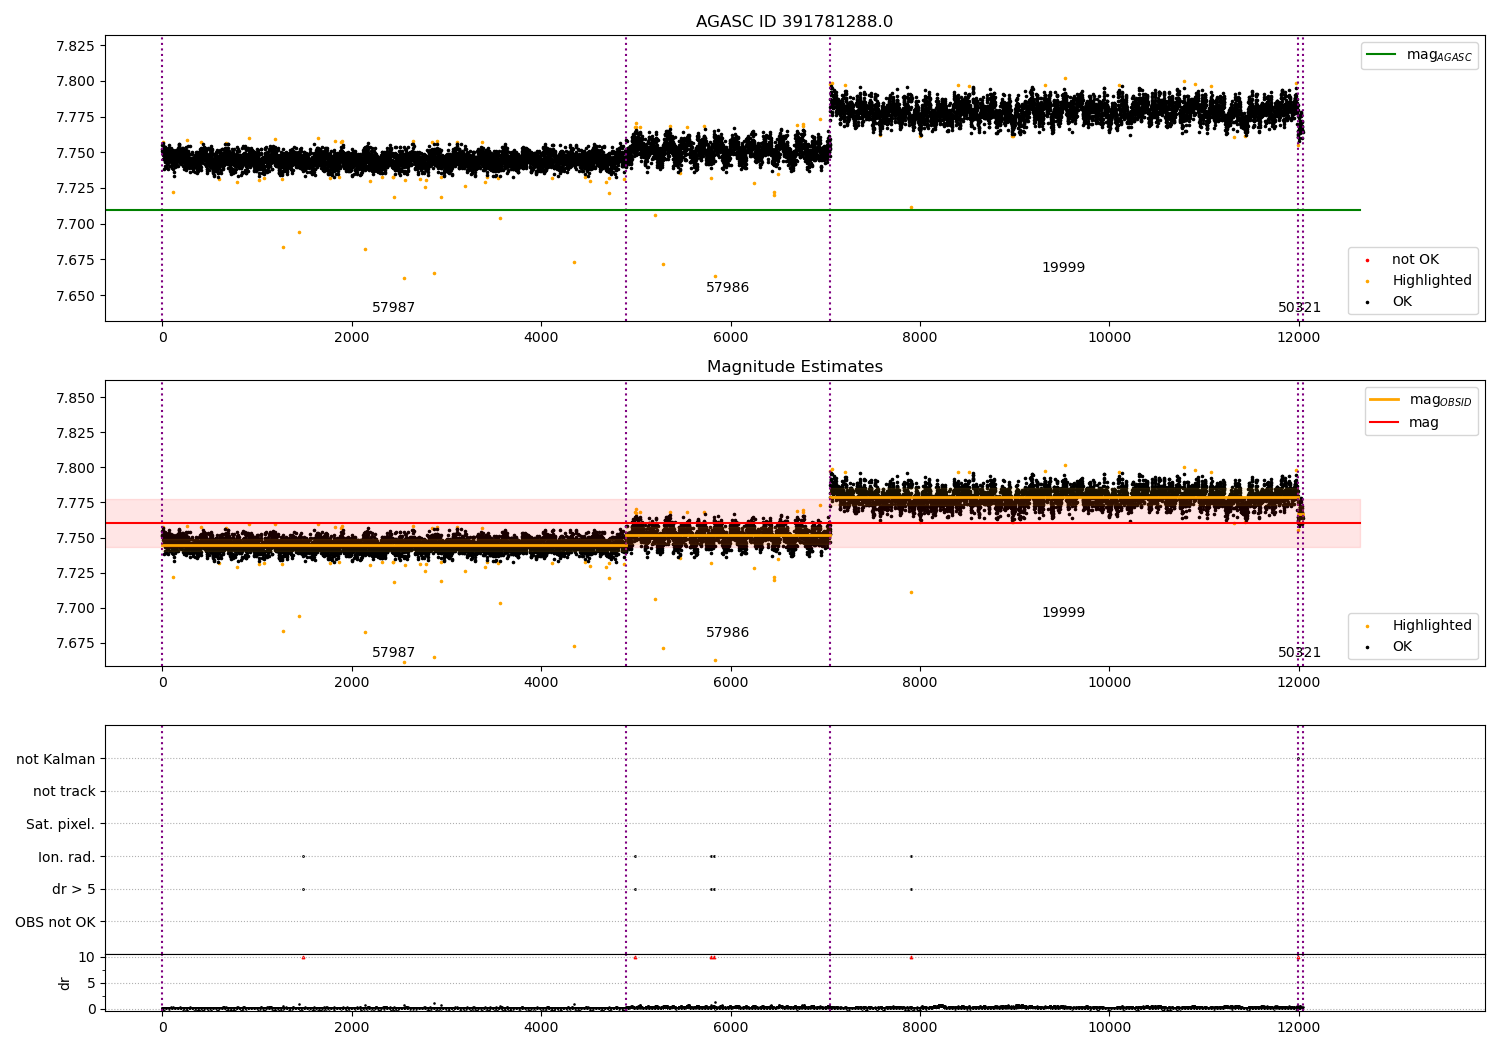1500x1050 pixels.
Task: Click "Highlighted" in the AGASC ID plot legend
Action: click(1419, 281)
